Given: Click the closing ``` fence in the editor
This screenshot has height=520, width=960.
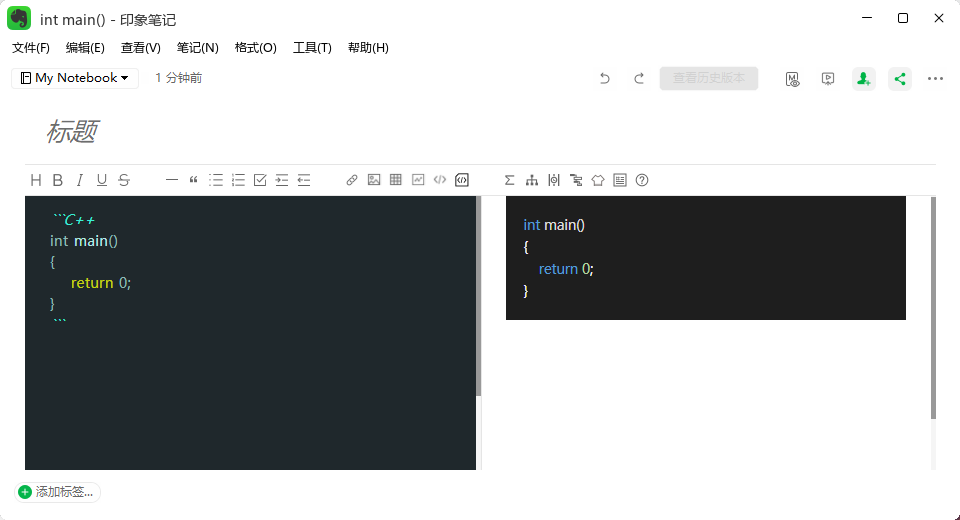Looking at the screenshot, I should pos(59,321).
